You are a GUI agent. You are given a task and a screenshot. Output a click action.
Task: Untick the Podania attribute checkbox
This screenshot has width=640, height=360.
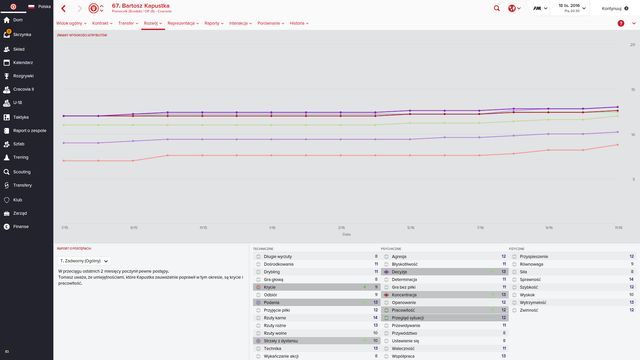258,302
